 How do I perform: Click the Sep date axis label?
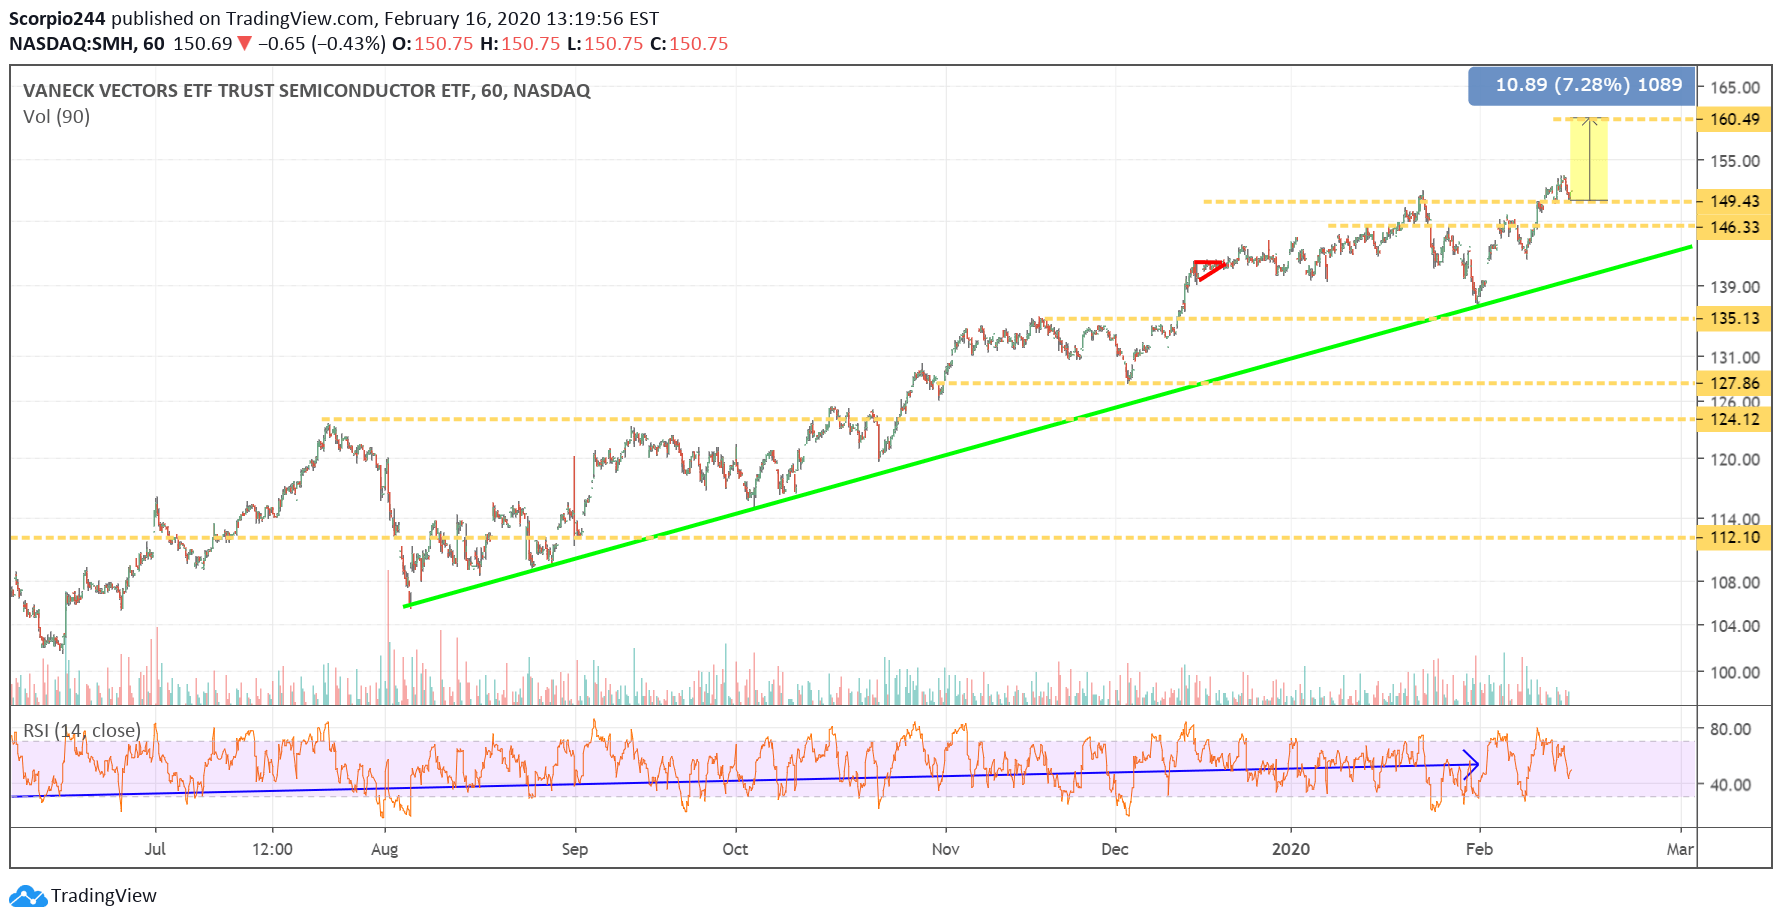(575, 849)
